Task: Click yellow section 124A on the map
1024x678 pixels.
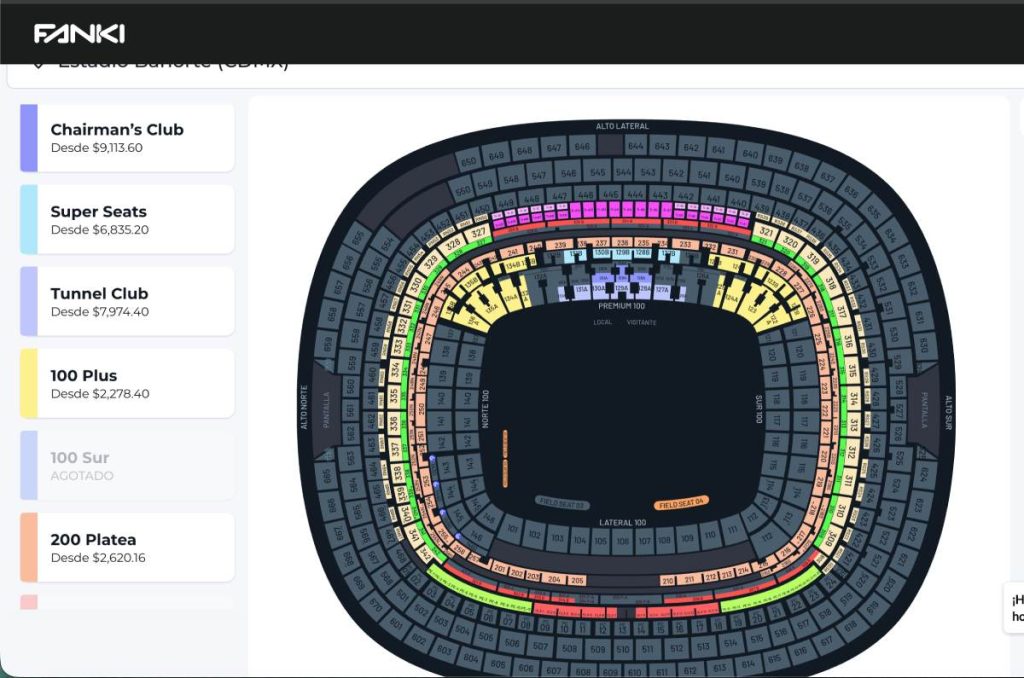Action: (x=732, y=298)
